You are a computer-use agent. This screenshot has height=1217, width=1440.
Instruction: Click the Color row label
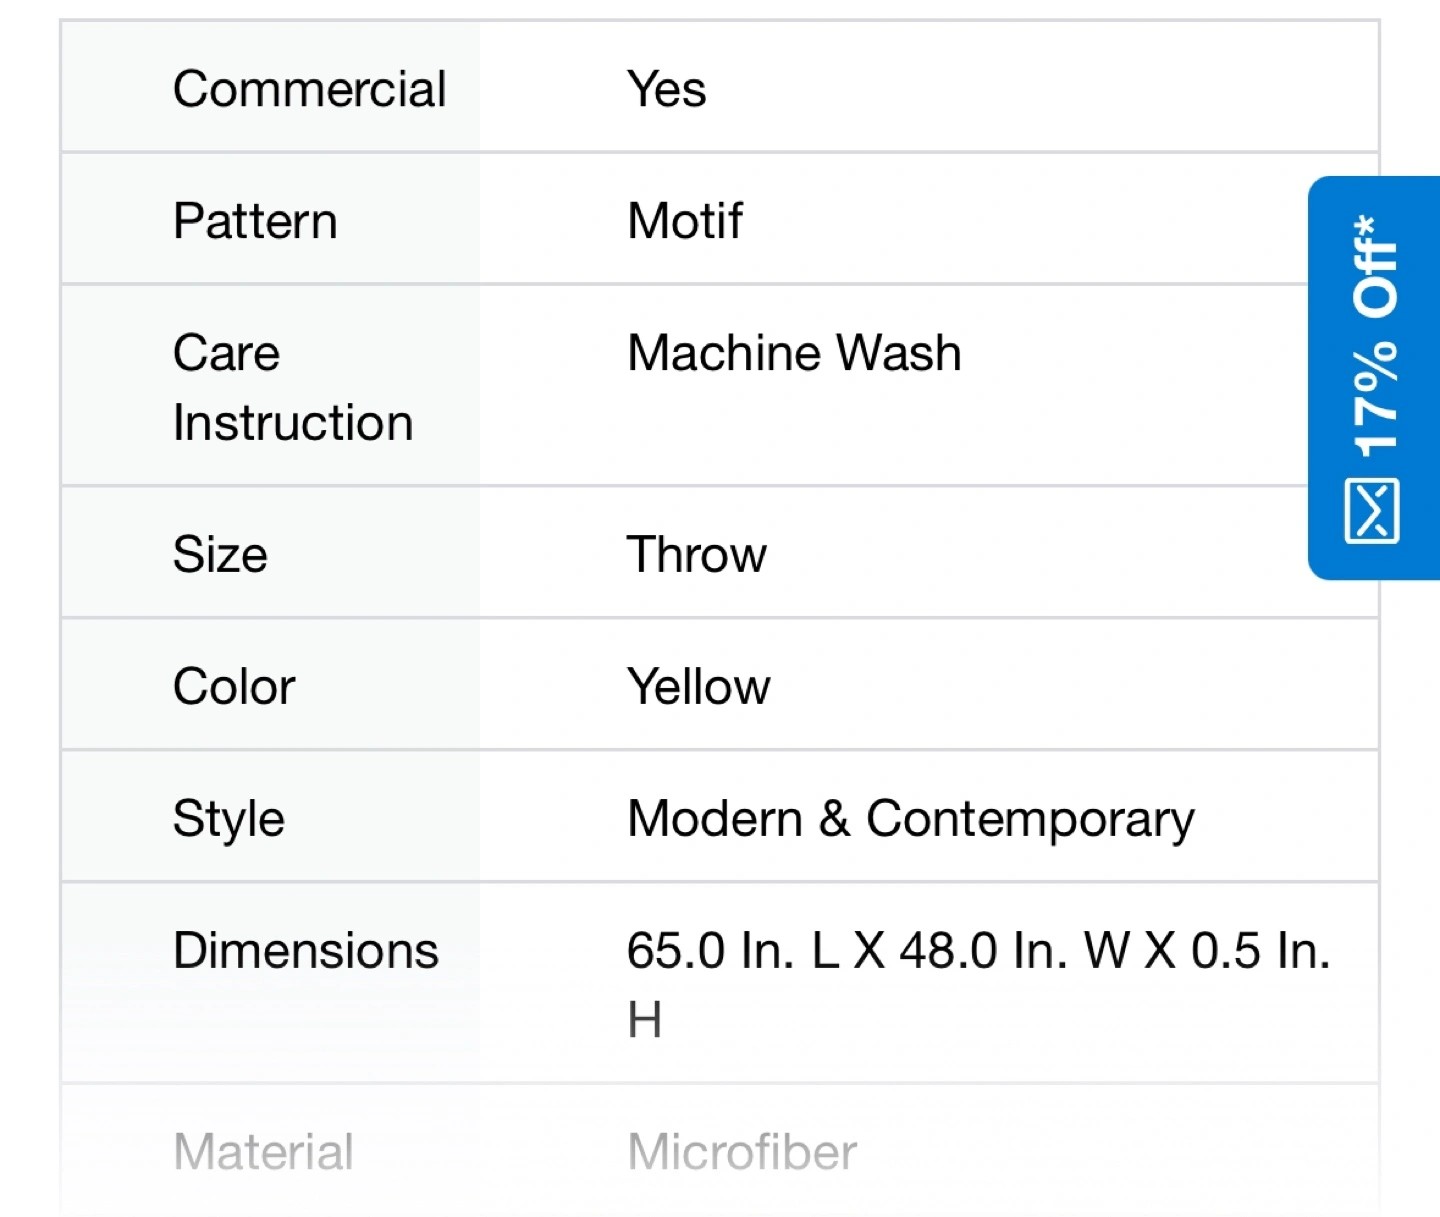(x=234, y=687)
